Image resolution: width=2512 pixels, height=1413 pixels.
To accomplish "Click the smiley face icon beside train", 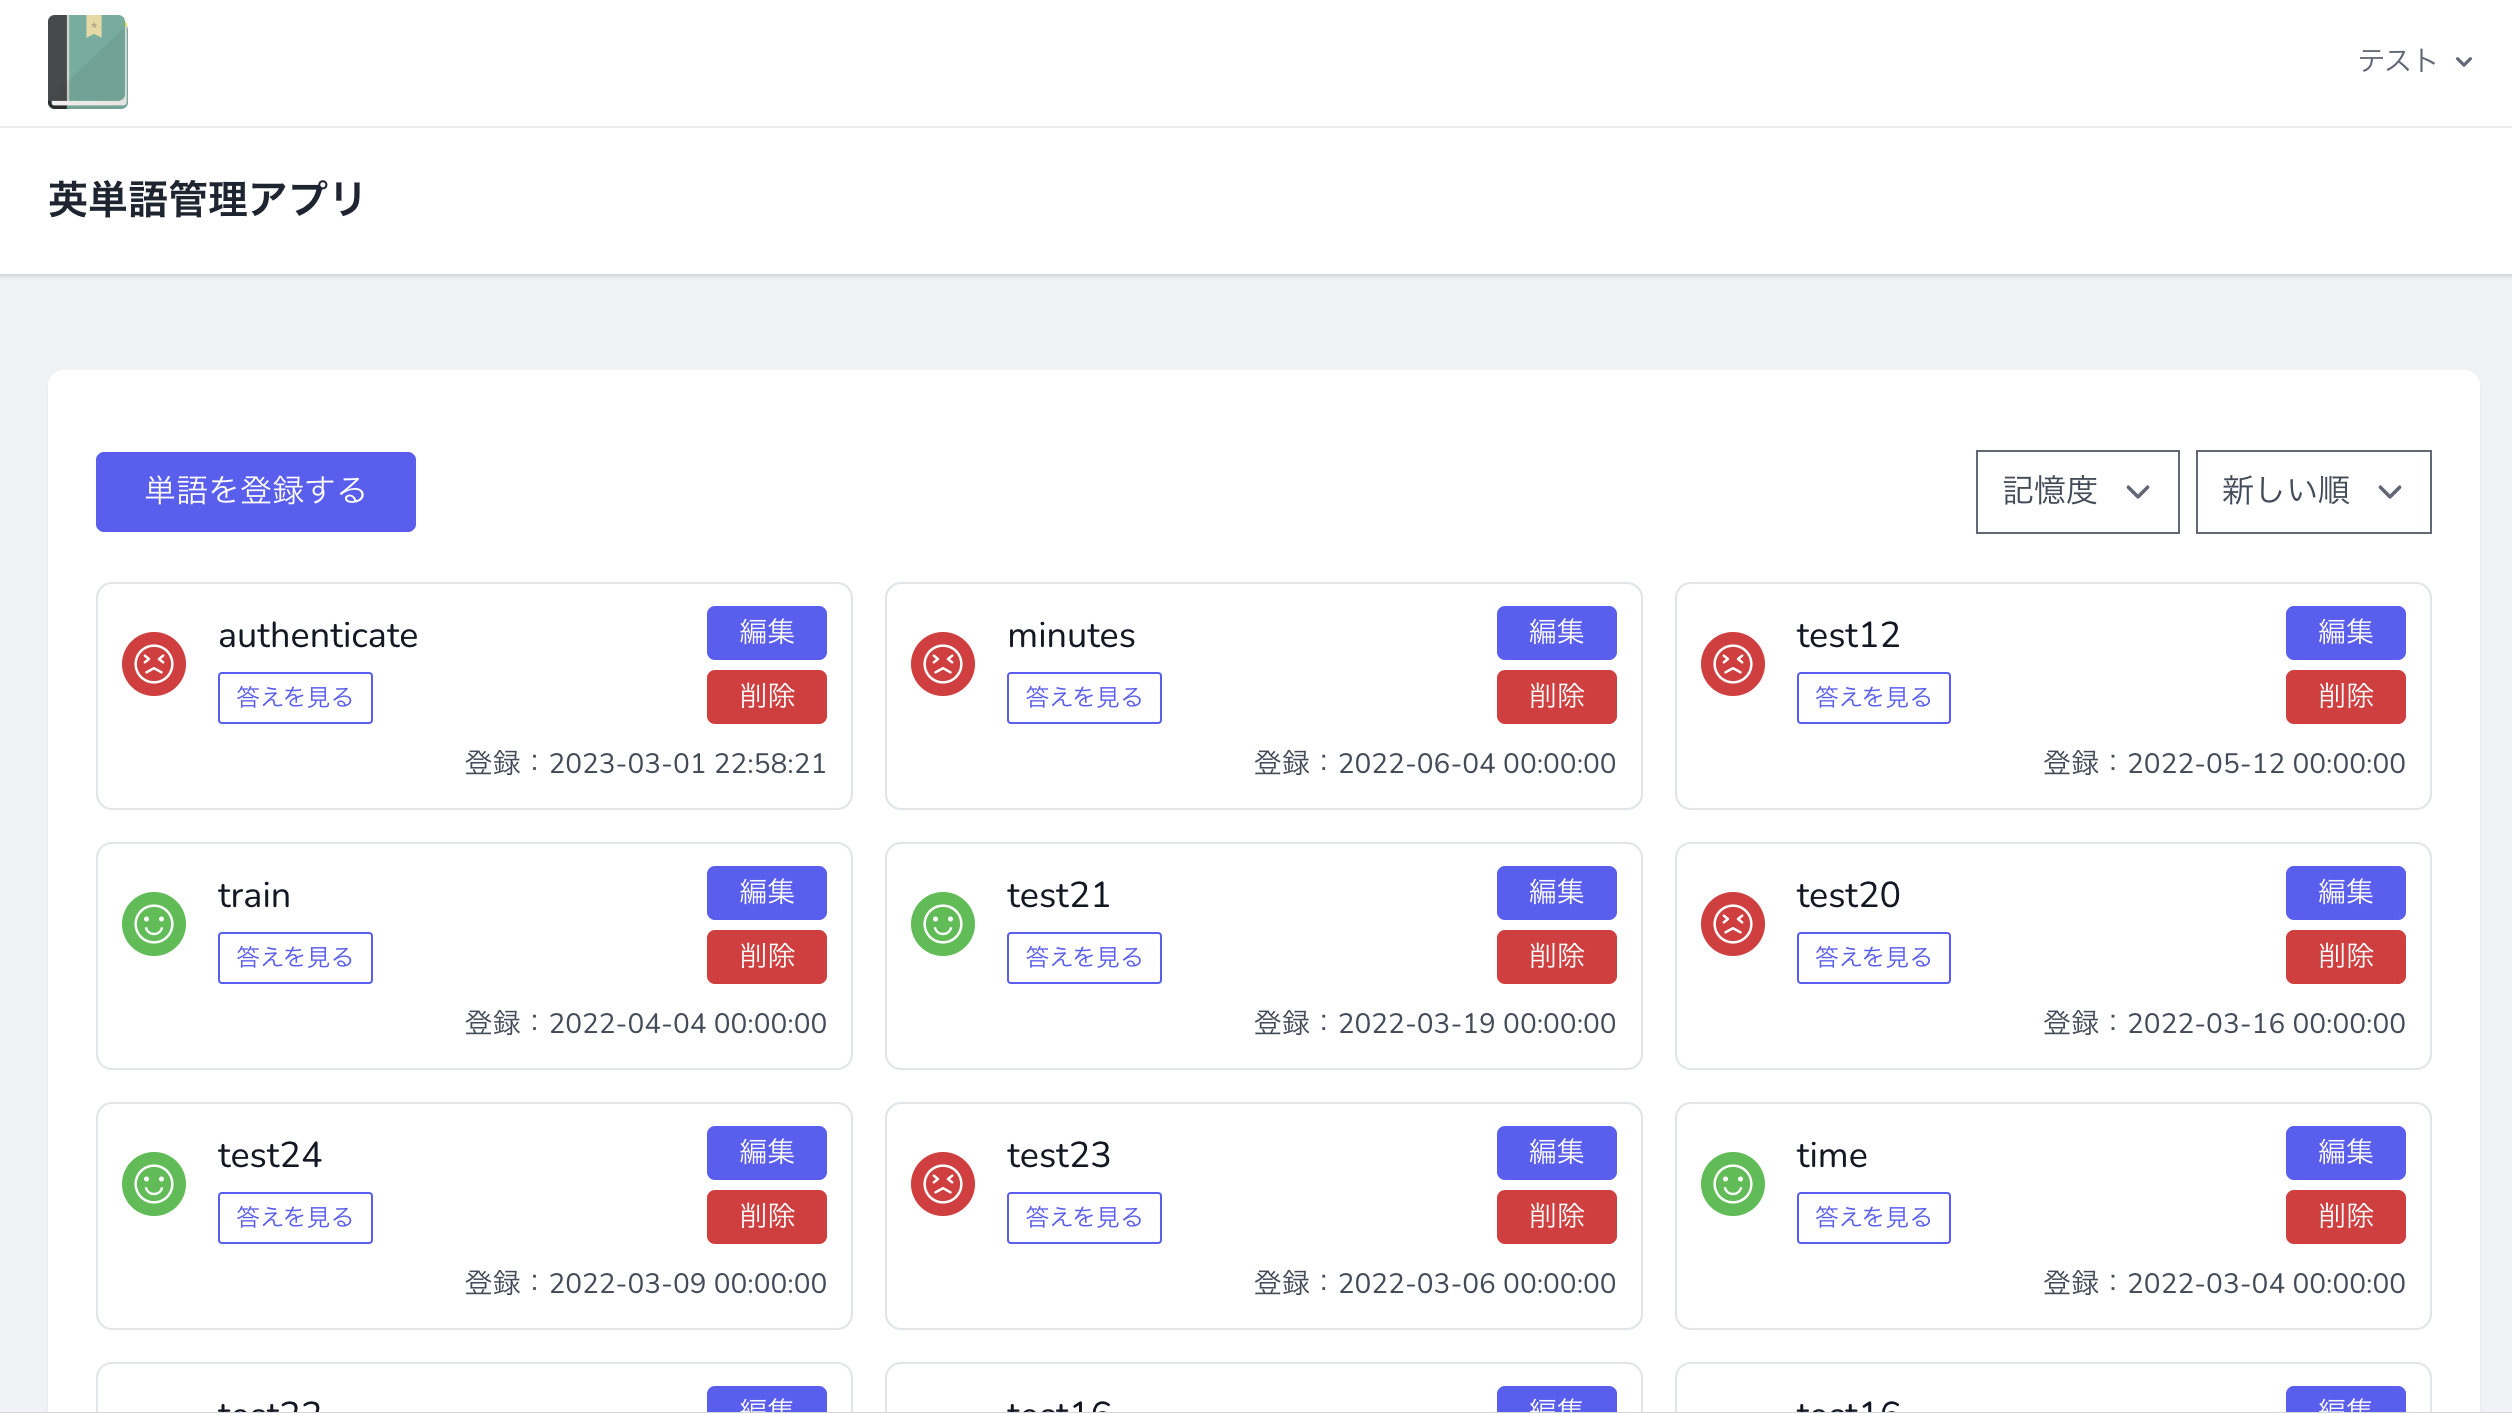I will click(x=154, y=924).
